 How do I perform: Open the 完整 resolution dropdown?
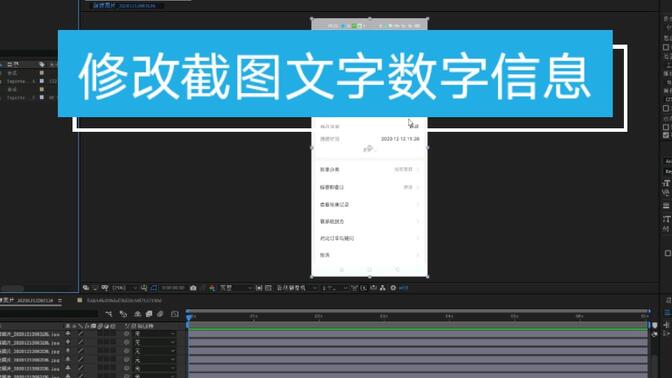(x=236, y=288)
